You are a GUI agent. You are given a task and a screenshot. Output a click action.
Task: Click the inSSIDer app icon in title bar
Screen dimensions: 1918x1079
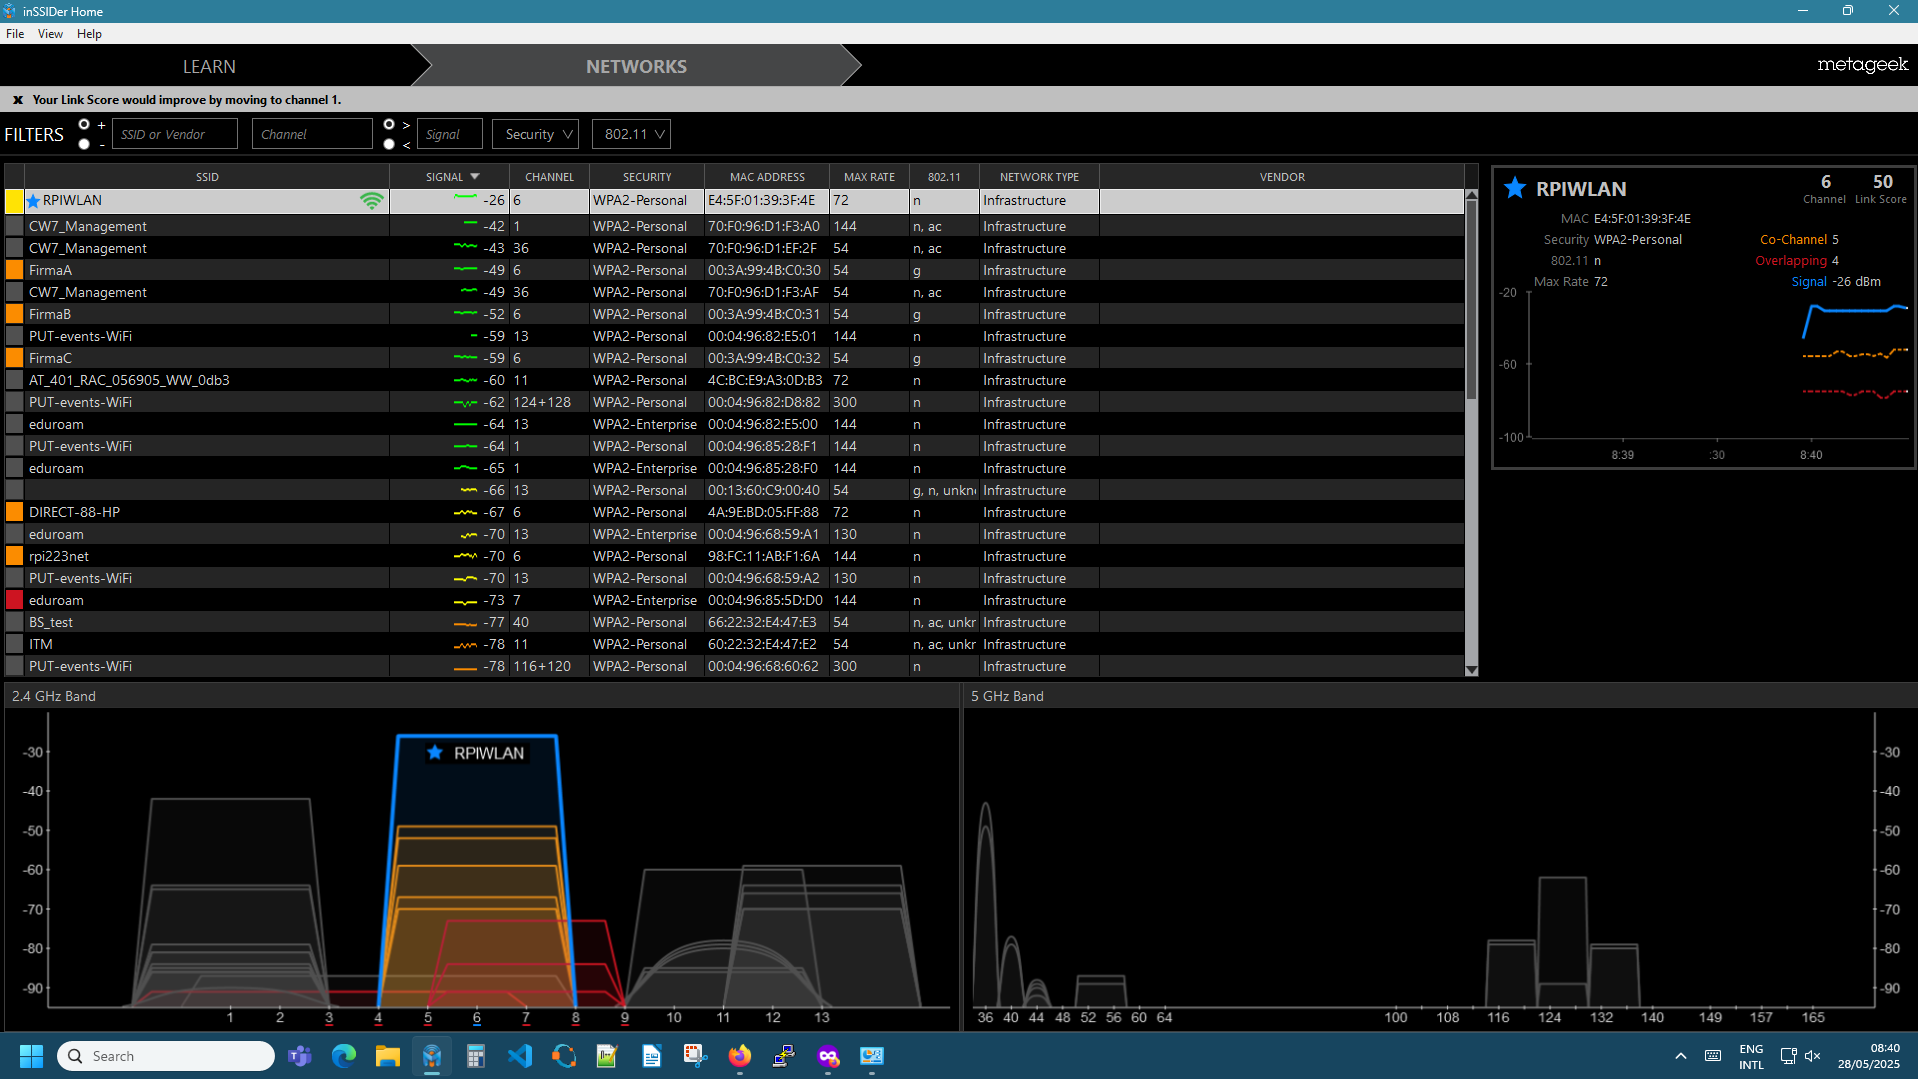click(10, 11)
